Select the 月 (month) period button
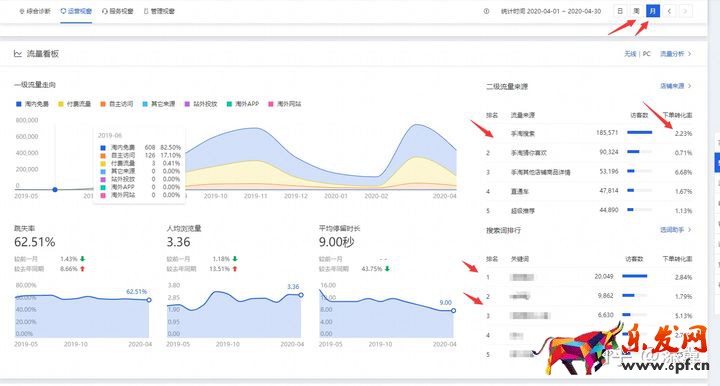 653,11
